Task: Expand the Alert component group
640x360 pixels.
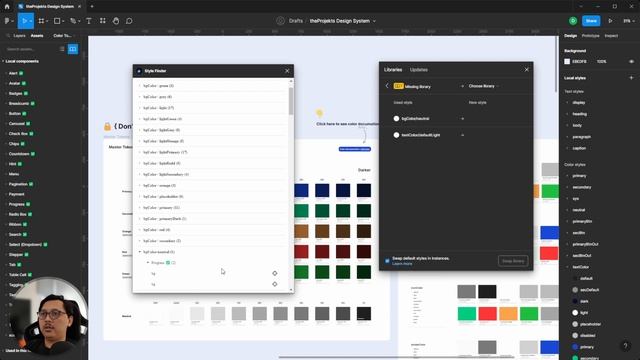Action: click(6, 73)
